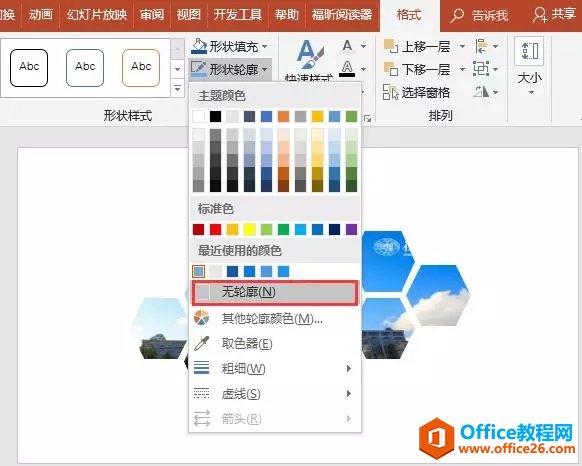The width and height of the screenshot is (582, 466).
Task: Select the left building hexagon picture
Action: tap(160, 328)
